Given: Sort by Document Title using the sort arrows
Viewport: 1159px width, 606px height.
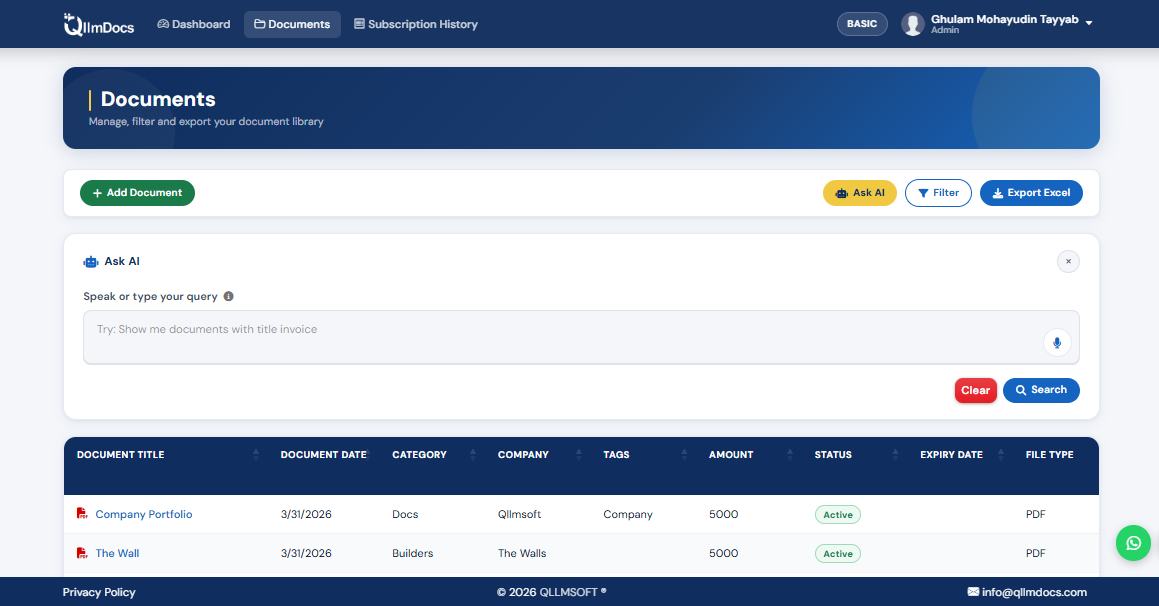Looking at the screenshot, I should click(x=256, y=454).
